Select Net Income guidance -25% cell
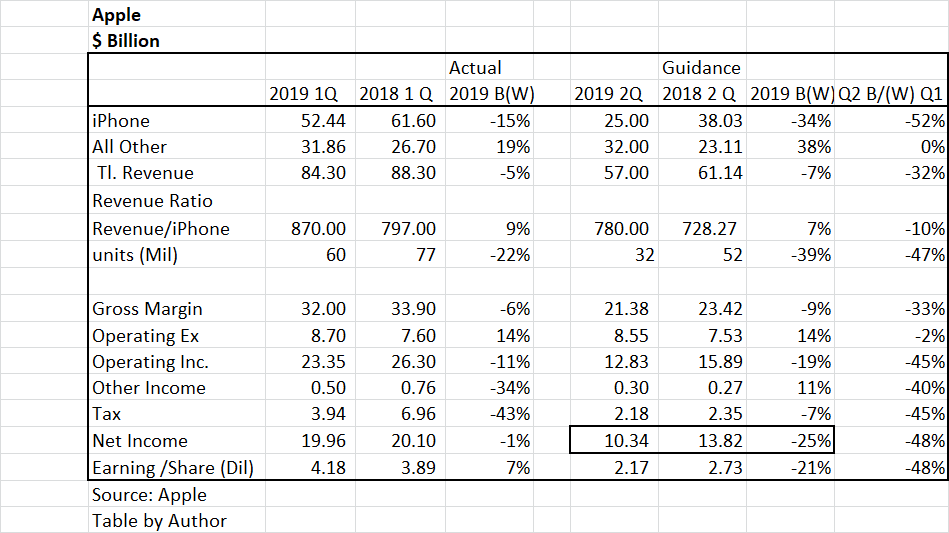The width and height of the screenshot is (949, 533). pos(790,440)
